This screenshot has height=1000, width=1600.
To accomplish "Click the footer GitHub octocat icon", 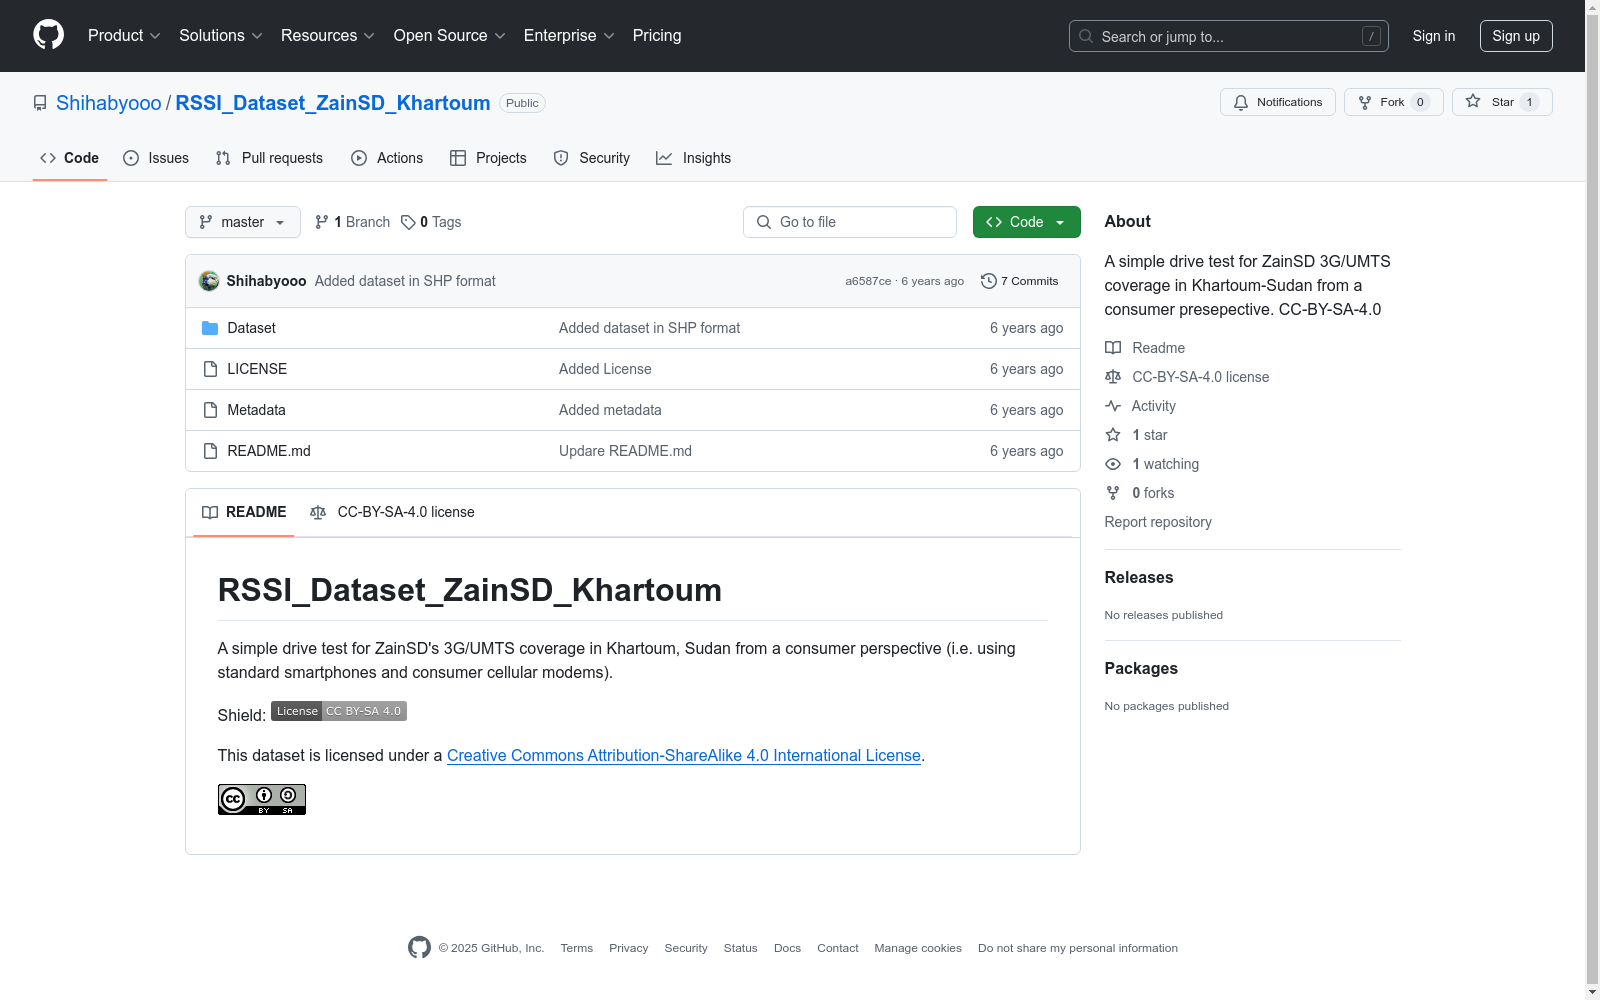I will coord(419,947).
